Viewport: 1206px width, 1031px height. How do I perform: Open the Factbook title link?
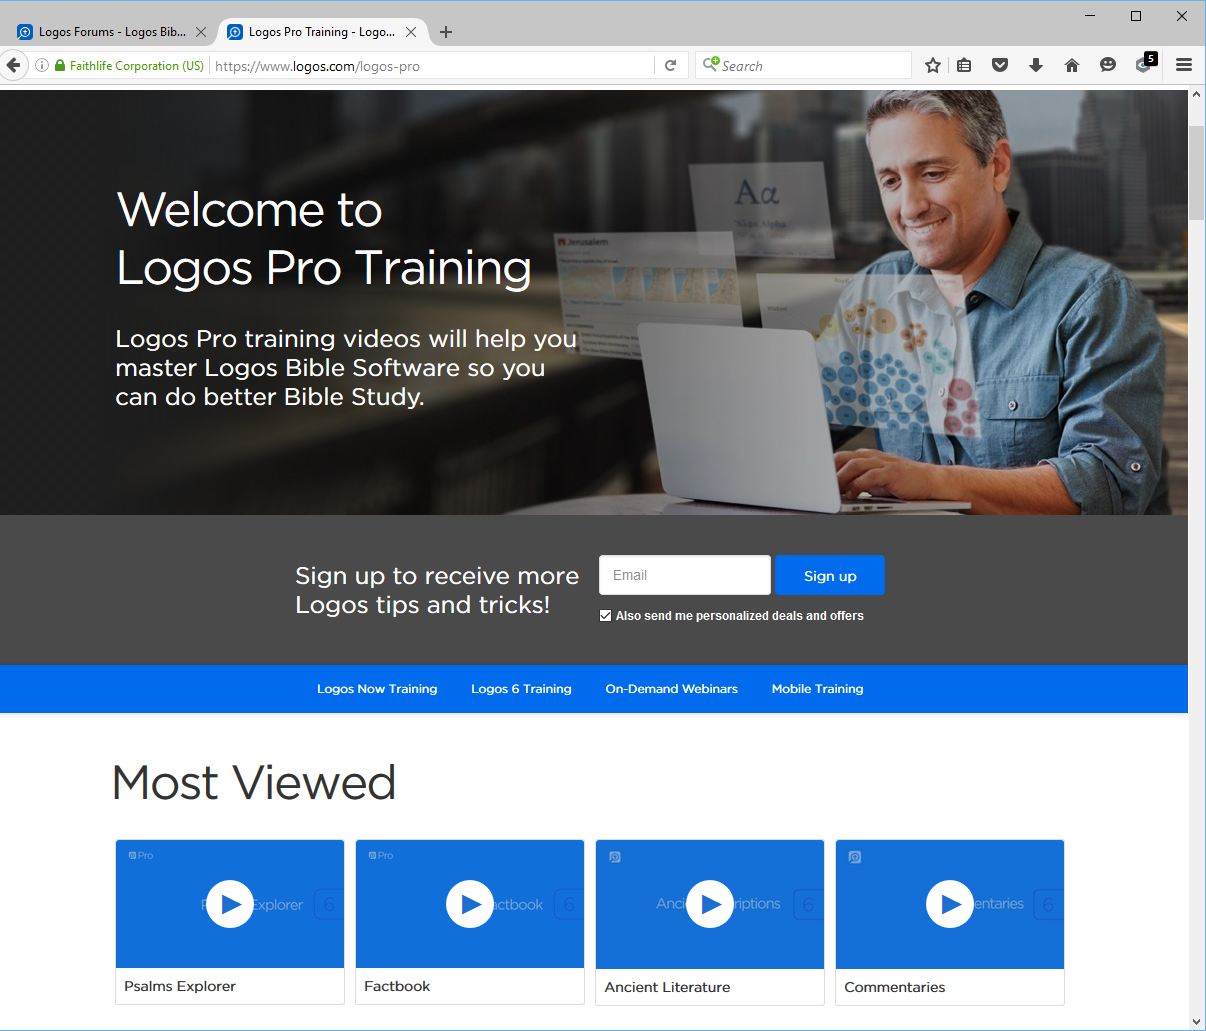[397, 986]
